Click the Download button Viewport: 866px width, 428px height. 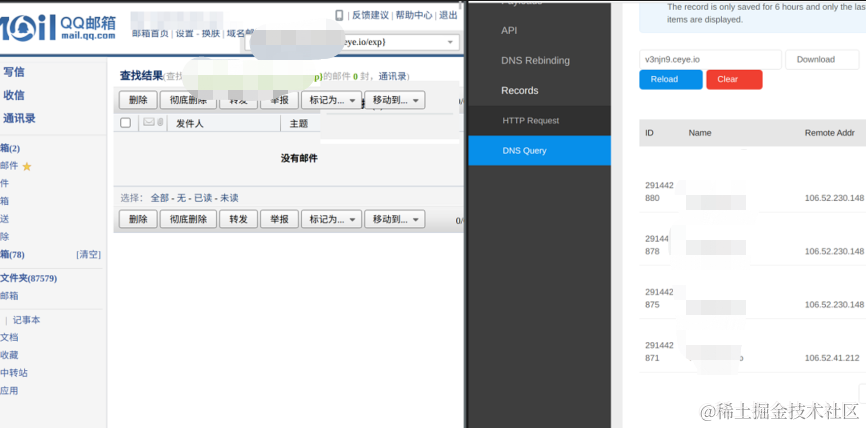[822, 60]
